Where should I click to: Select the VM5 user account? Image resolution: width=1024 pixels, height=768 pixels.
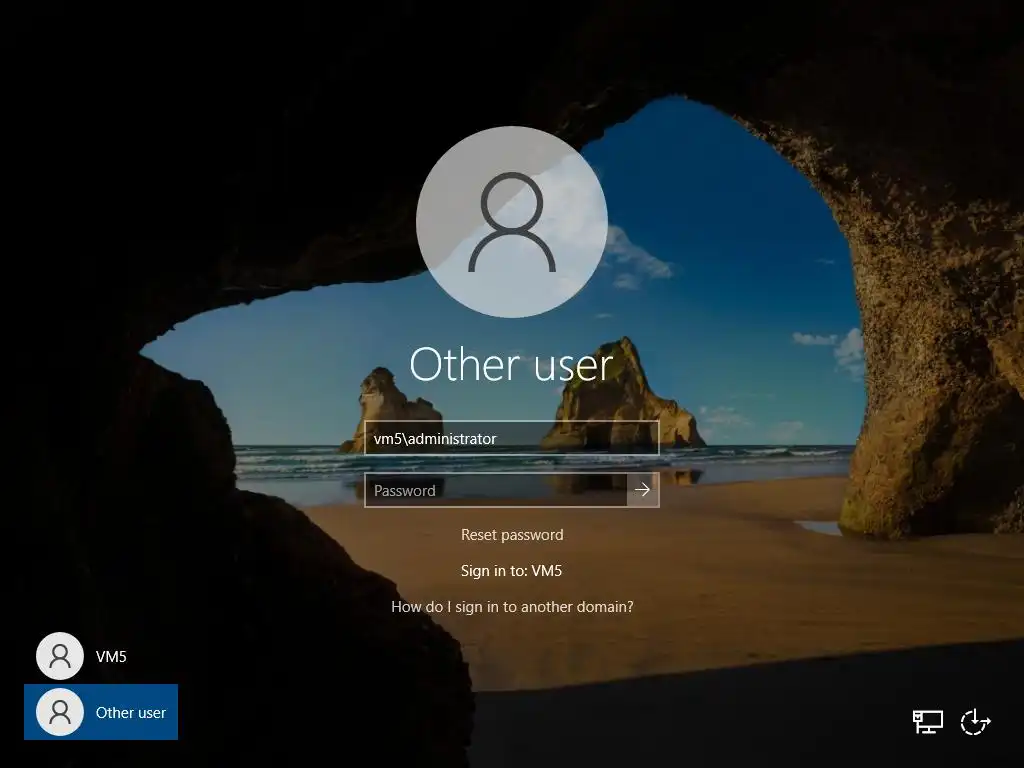tap(101, 656)
